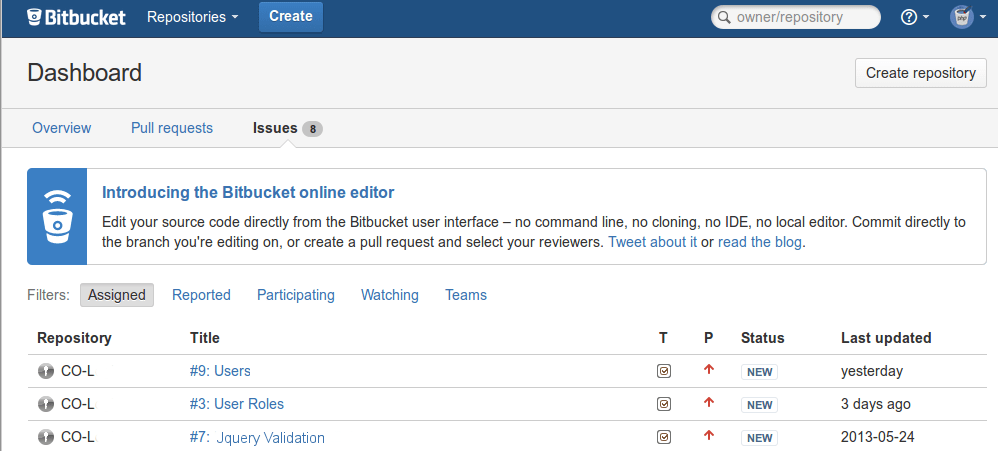This screenshot has height=451, width=998.
Task: Click repository lock icon in #9 Users row
Action: pos(45,371)
